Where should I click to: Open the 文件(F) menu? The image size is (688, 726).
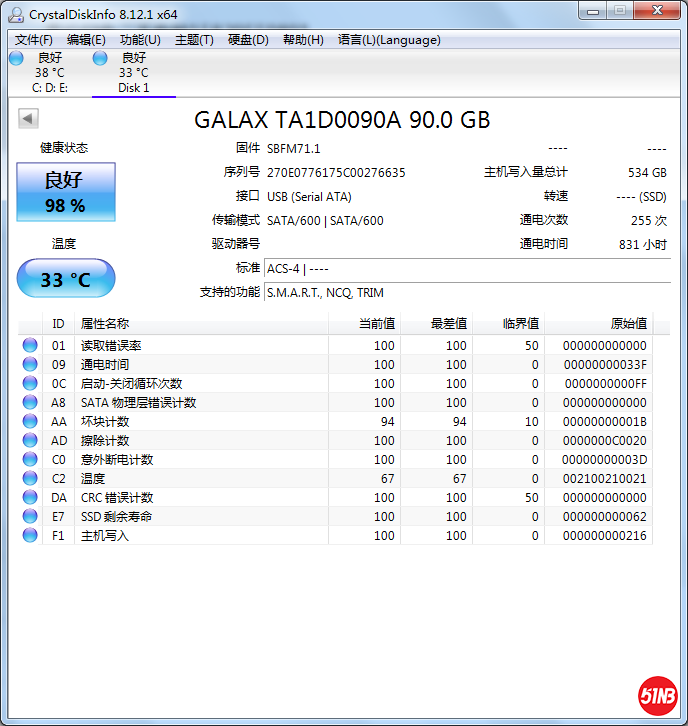pos(34,40)
